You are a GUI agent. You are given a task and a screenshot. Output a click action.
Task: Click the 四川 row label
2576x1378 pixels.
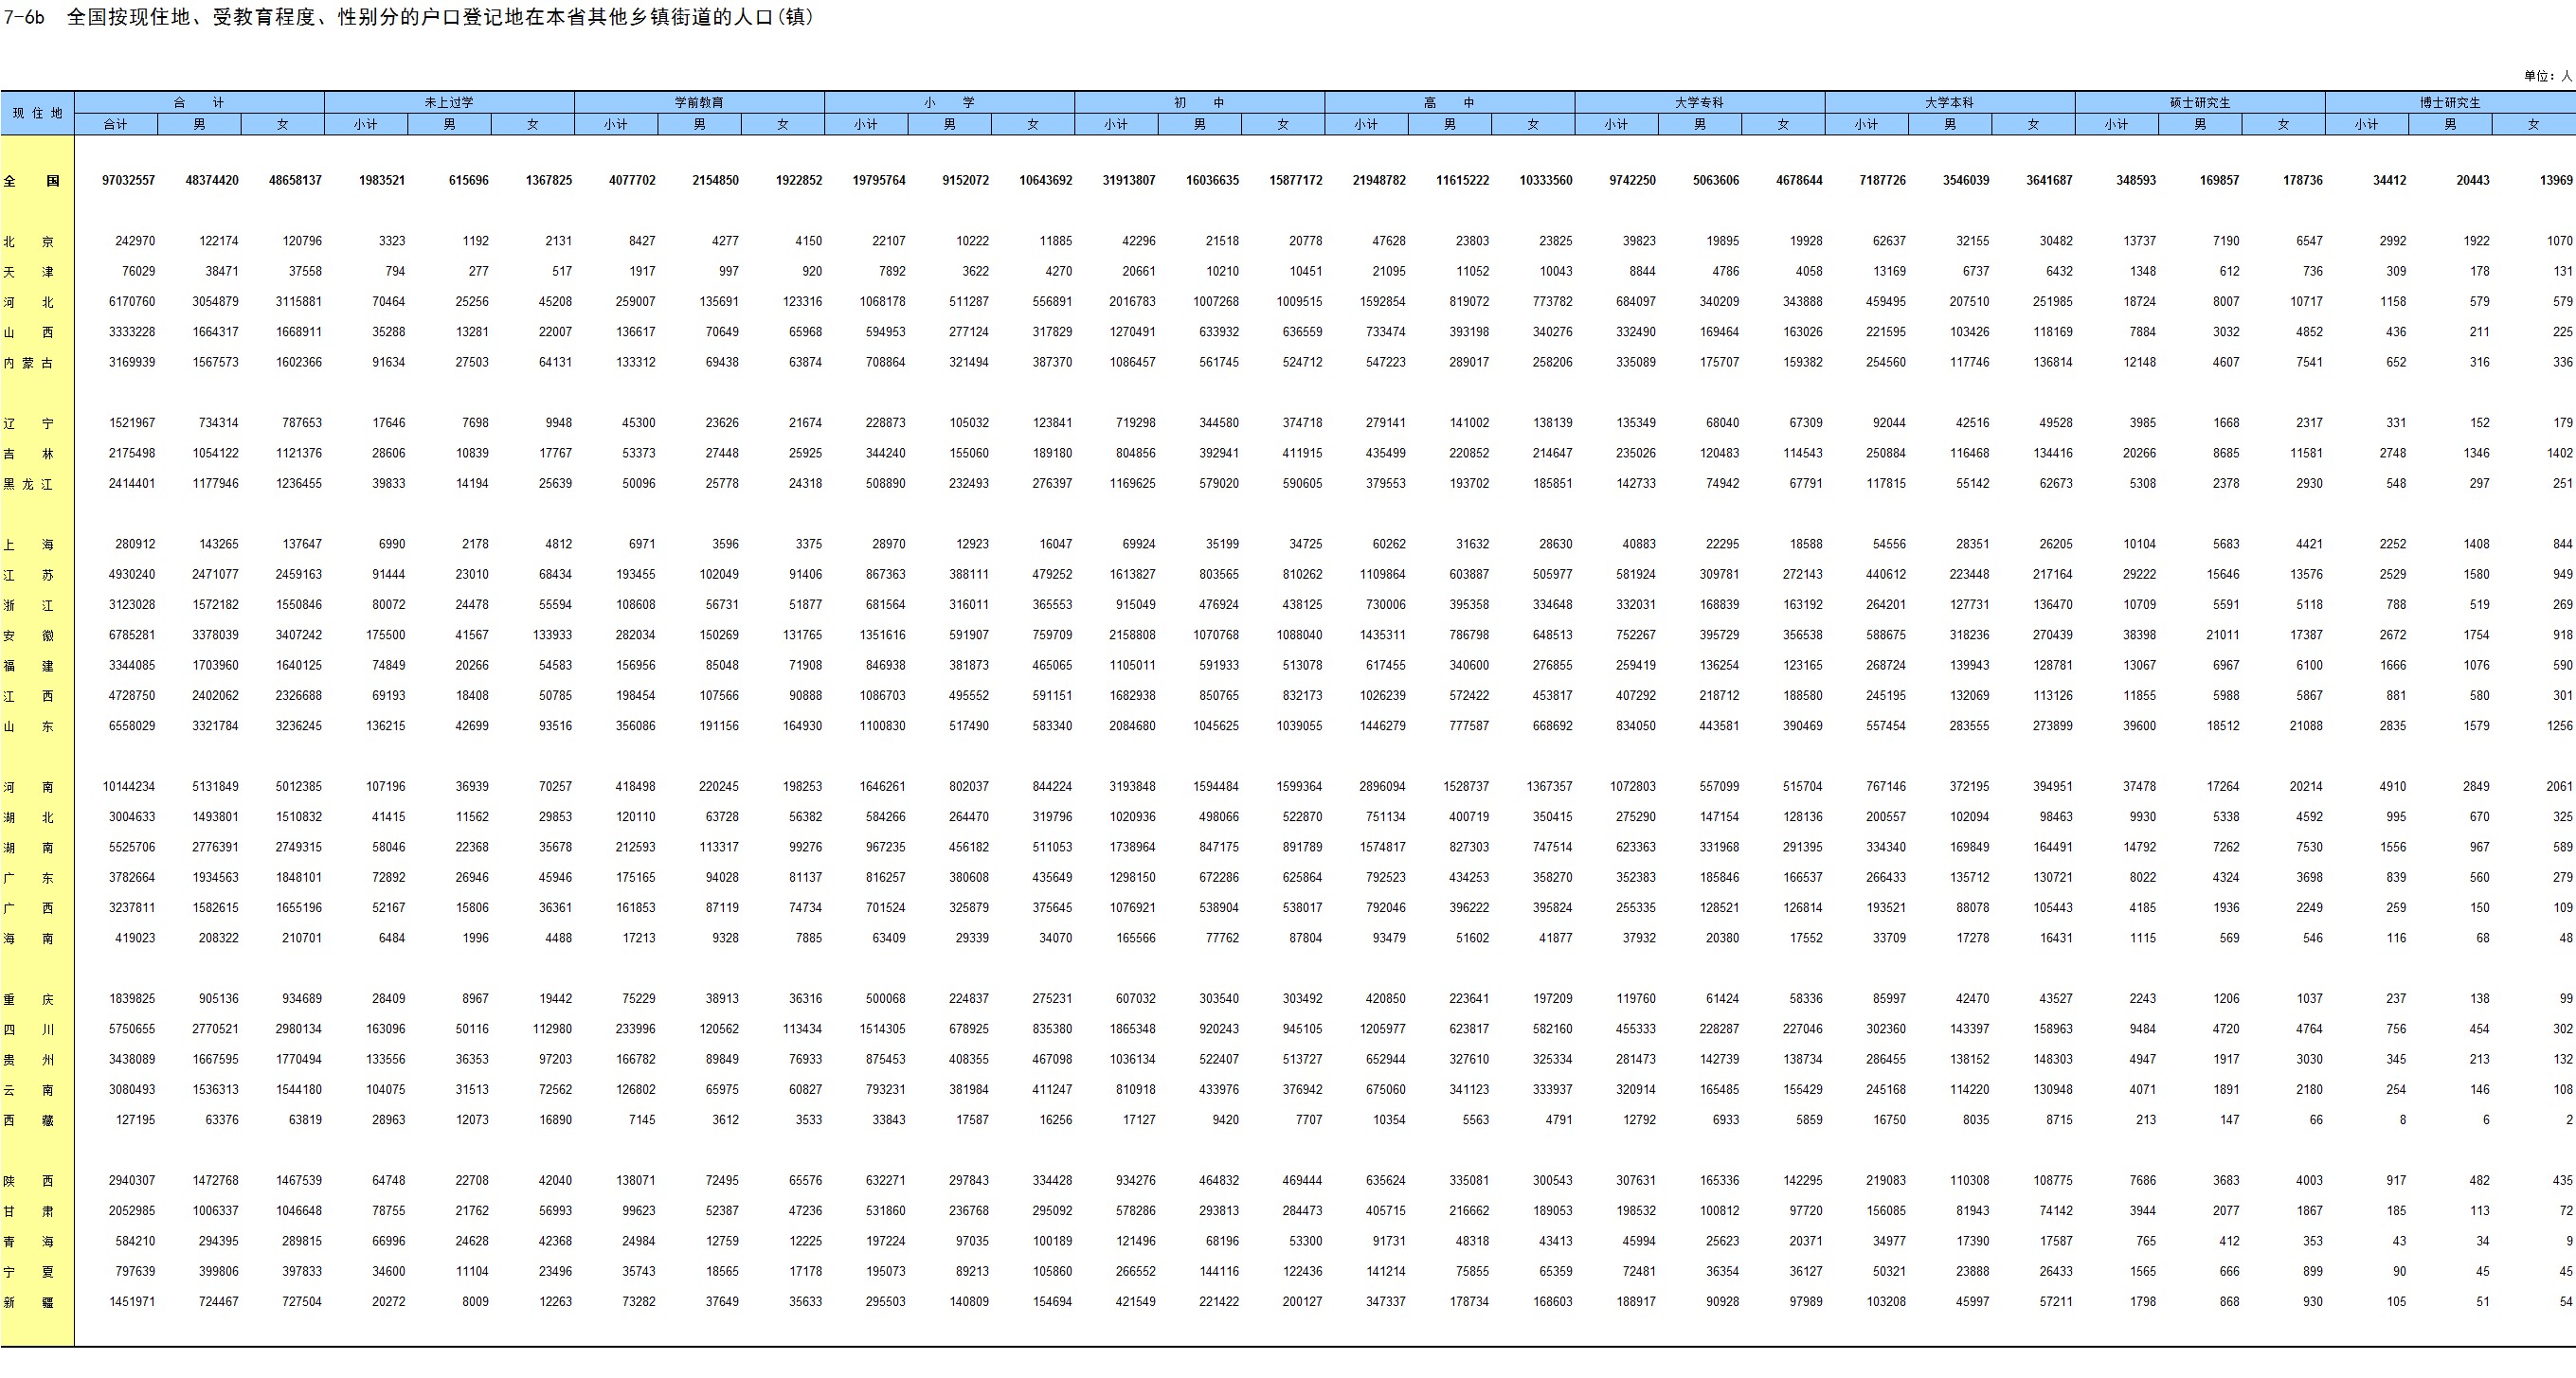tap(29, 1030)
